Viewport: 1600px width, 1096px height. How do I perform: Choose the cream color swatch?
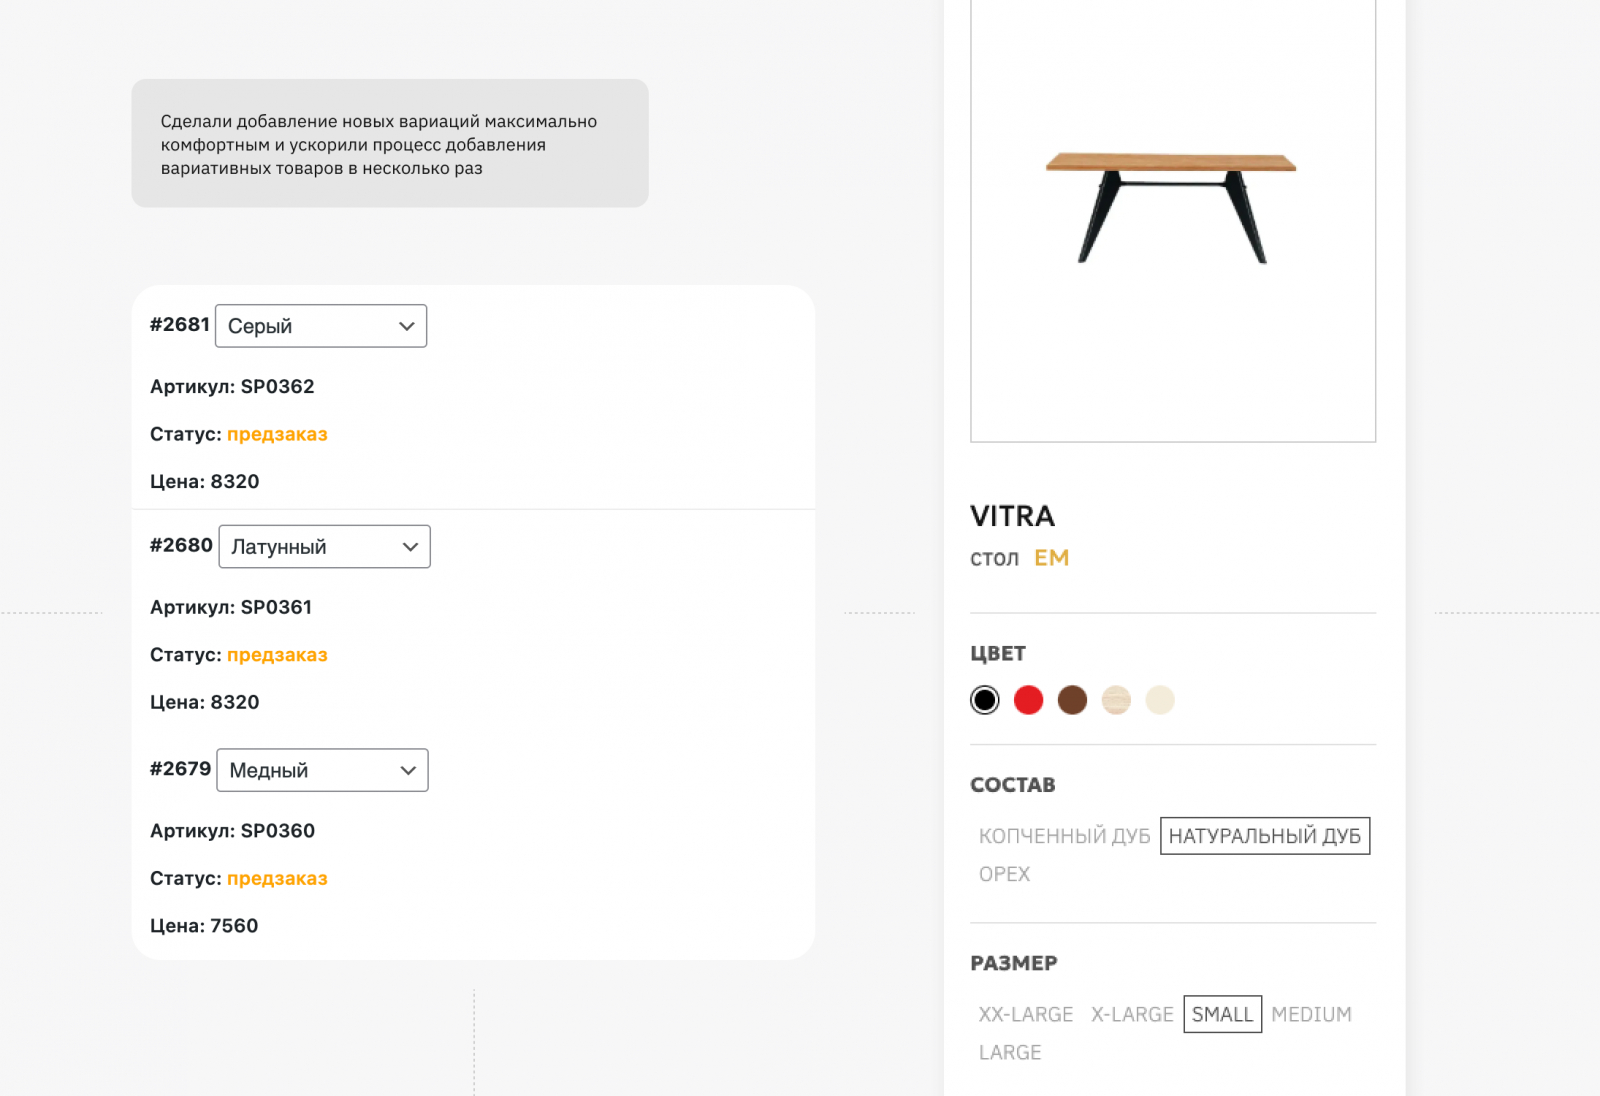1160,700
